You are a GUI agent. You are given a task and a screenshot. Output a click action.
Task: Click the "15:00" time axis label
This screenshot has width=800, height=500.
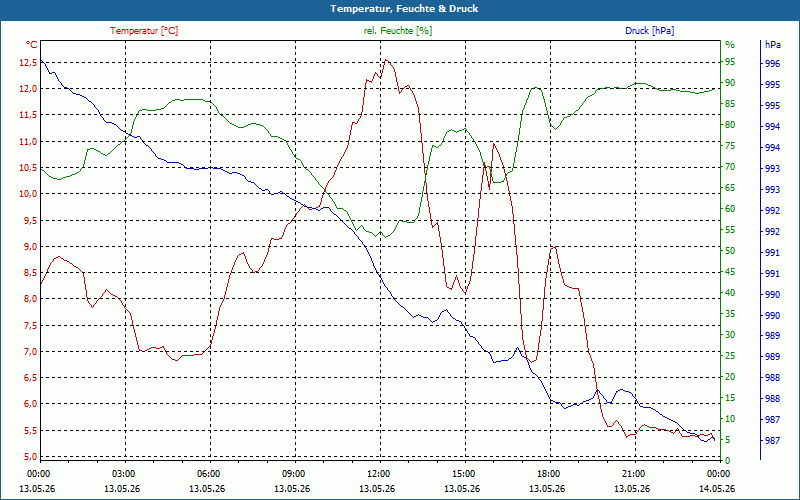464,473
